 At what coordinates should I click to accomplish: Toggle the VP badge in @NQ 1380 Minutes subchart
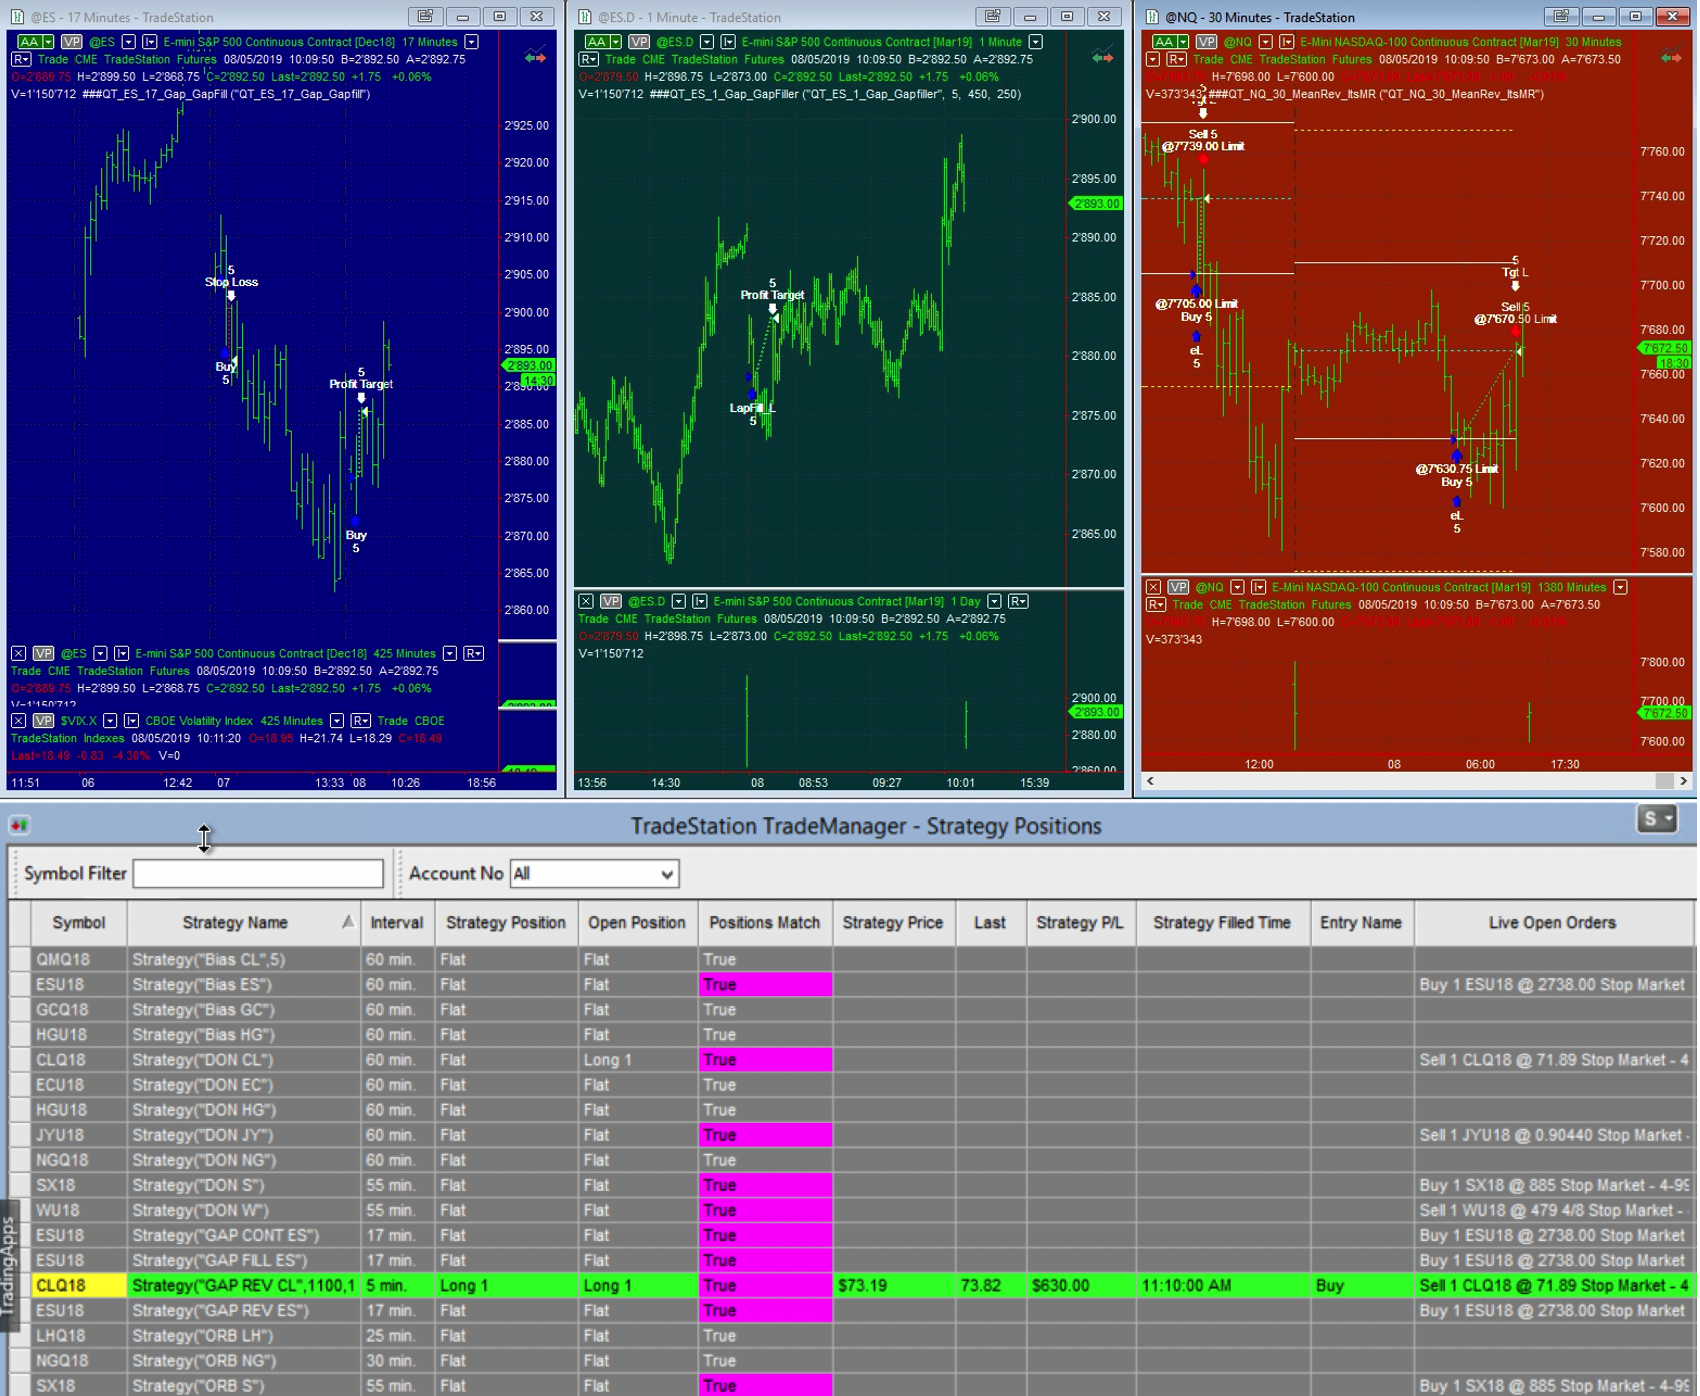[x=1178, y=587]
